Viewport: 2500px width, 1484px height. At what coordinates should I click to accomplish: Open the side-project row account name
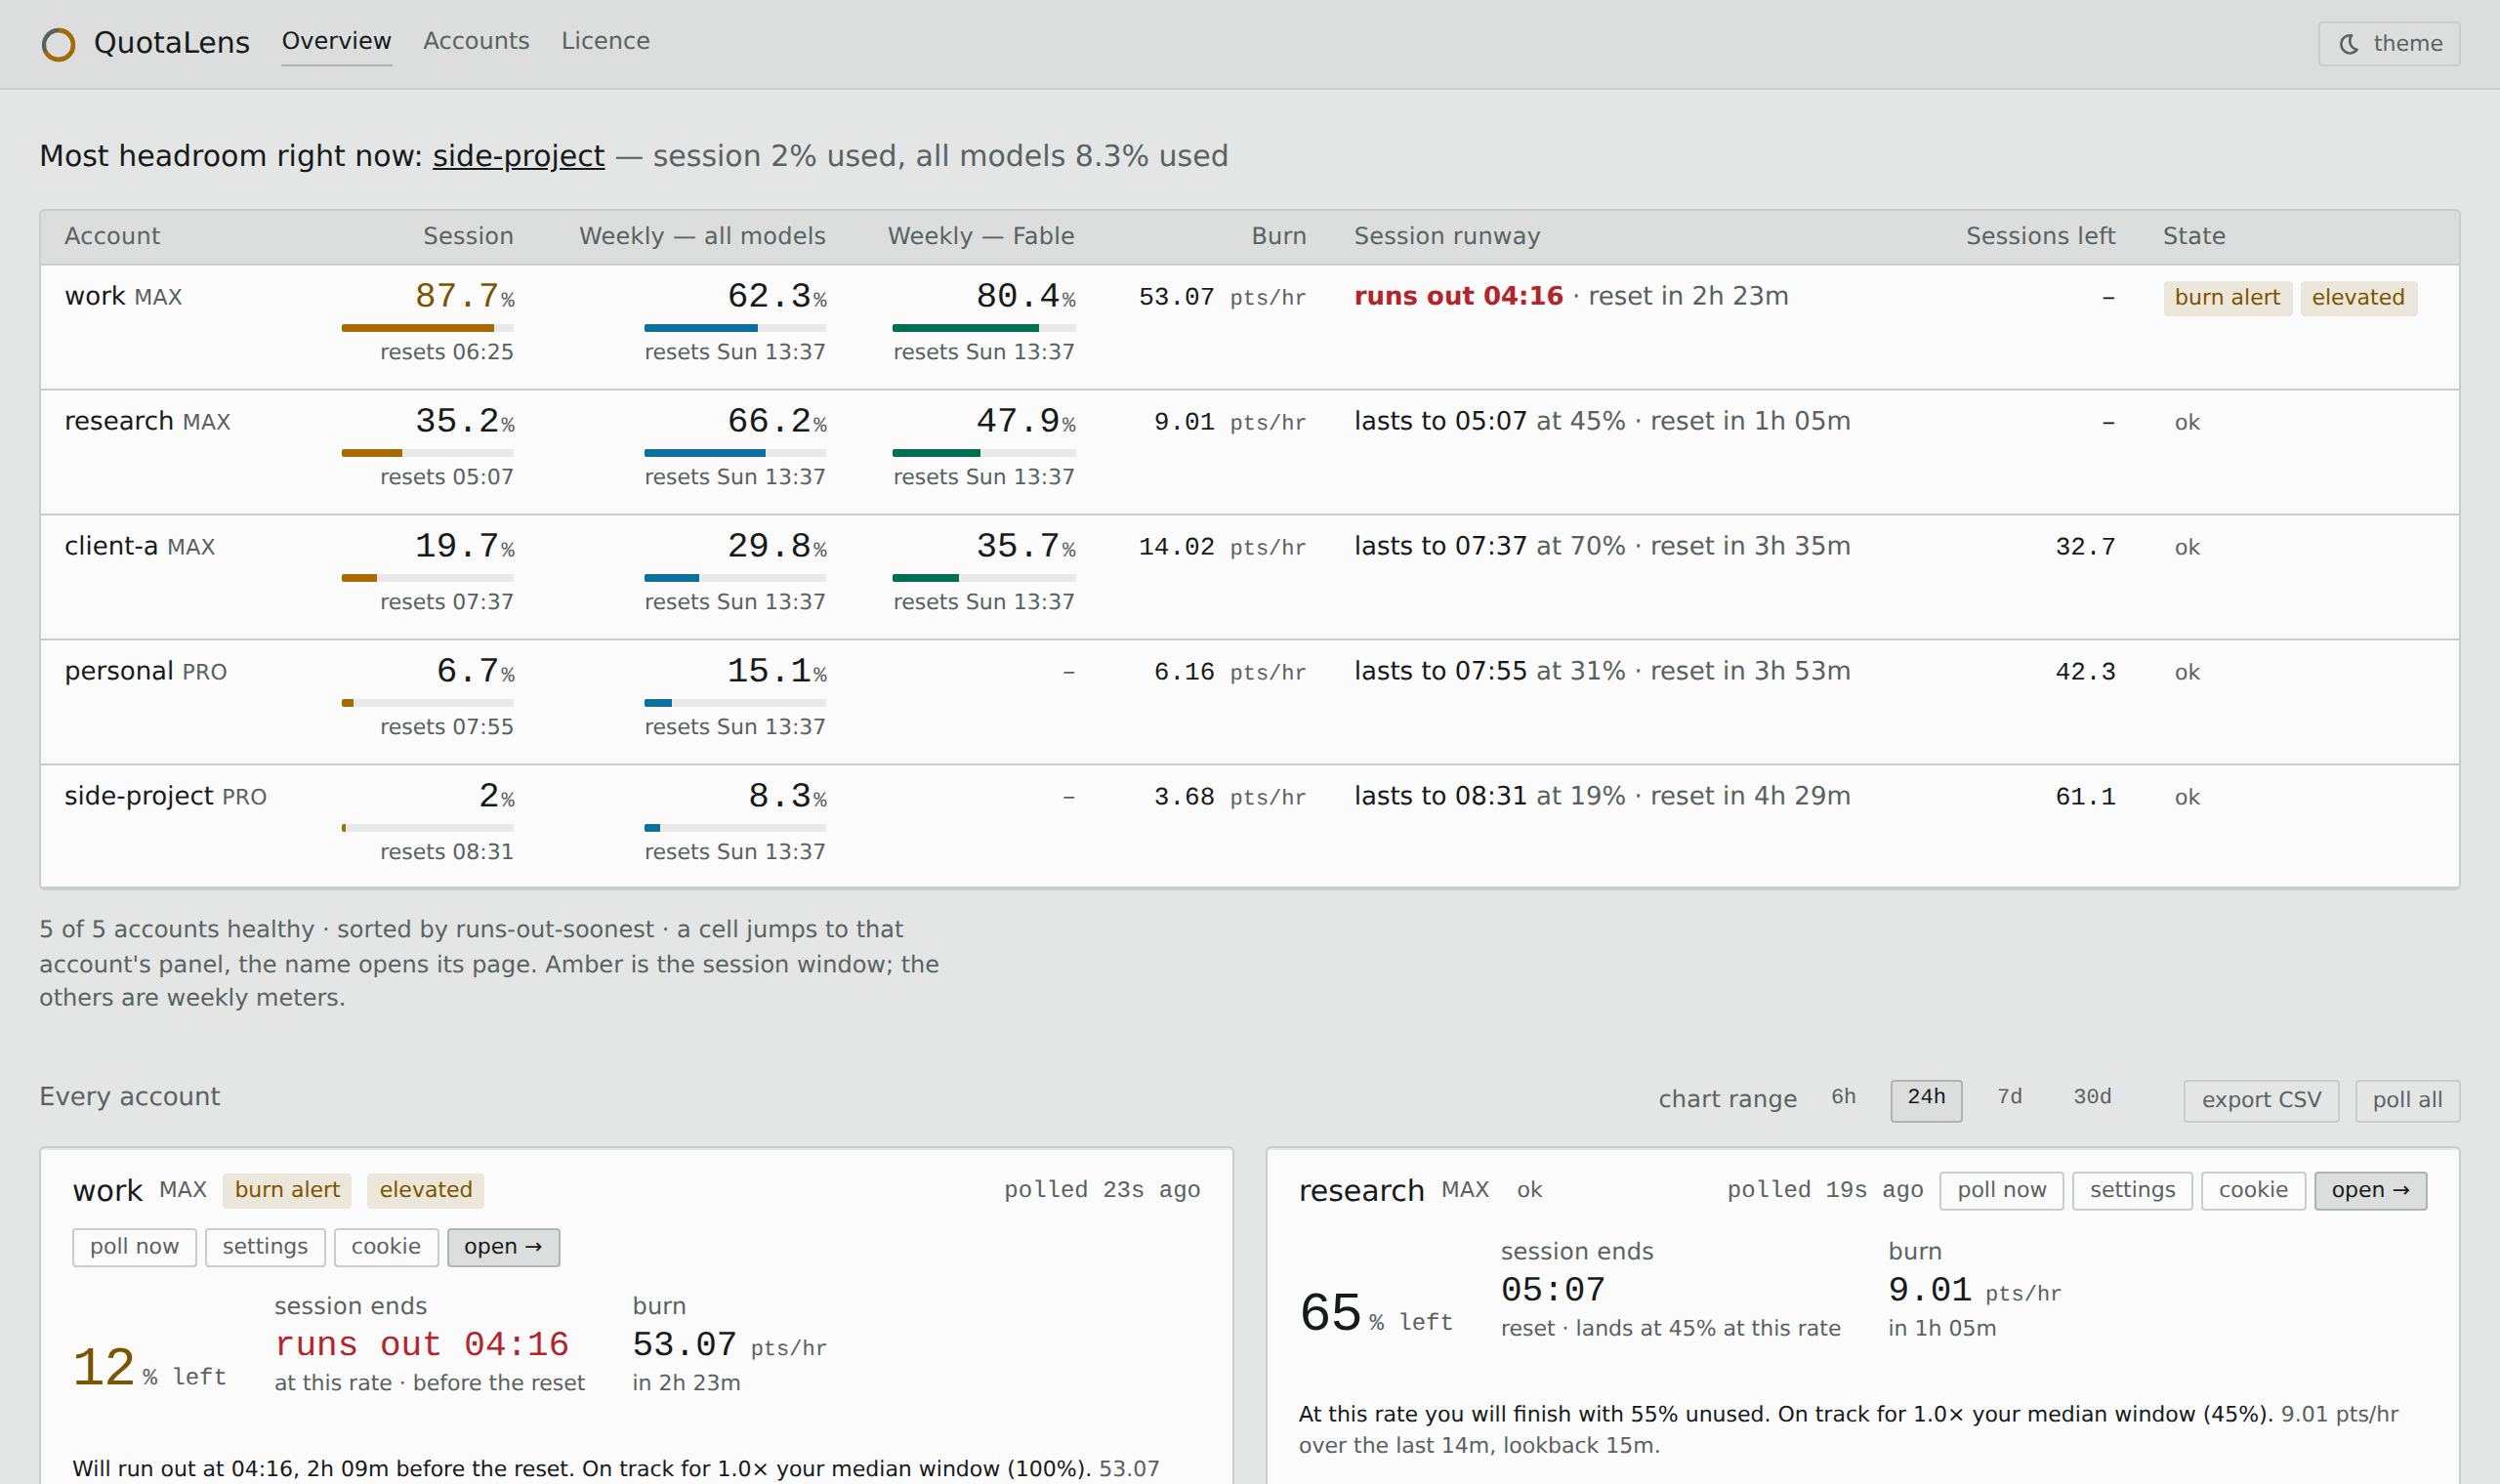coord(139,796)
